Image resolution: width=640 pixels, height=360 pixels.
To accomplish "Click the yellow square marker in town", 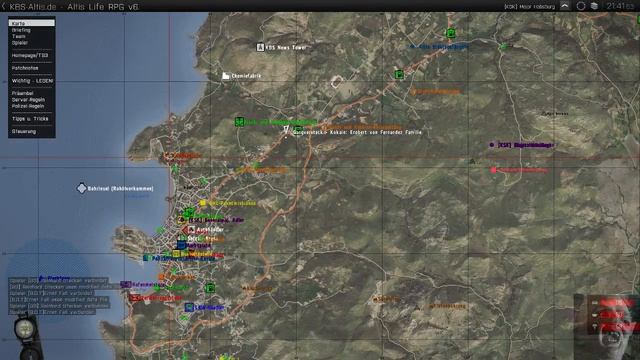I will coord(203,203).
